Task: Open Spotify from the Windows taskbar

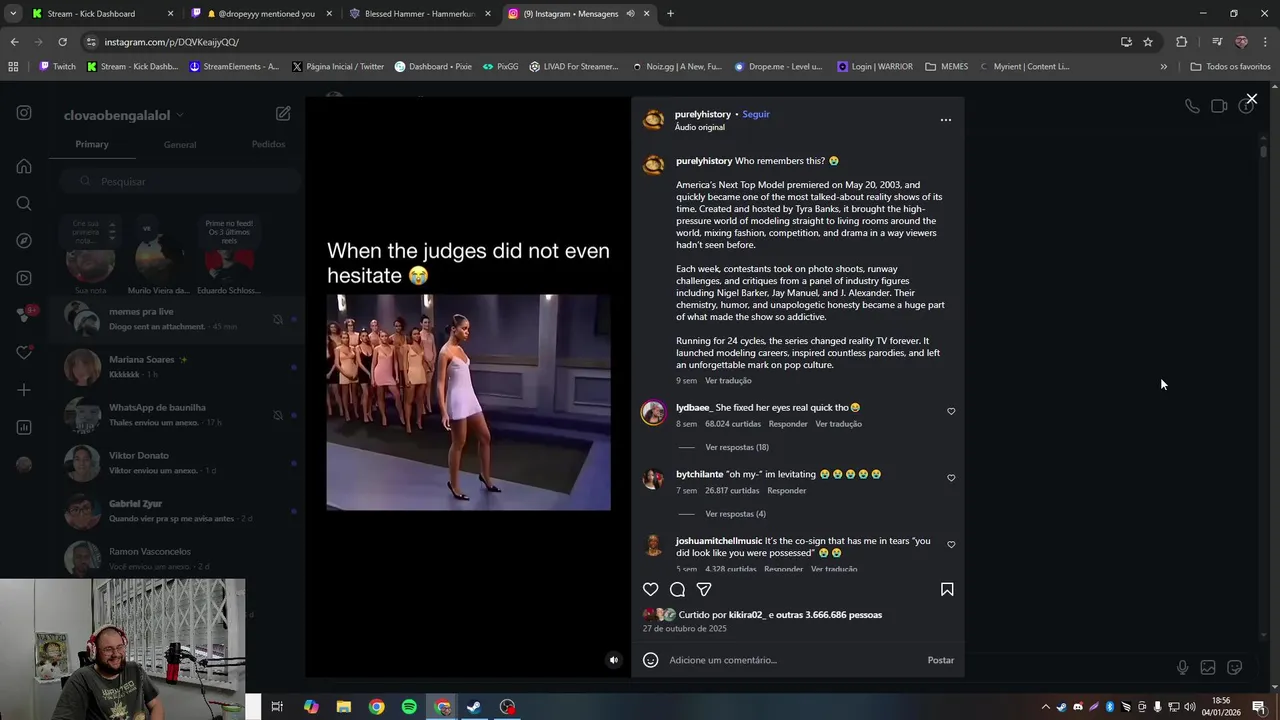Action: click(x=409, y=707)
